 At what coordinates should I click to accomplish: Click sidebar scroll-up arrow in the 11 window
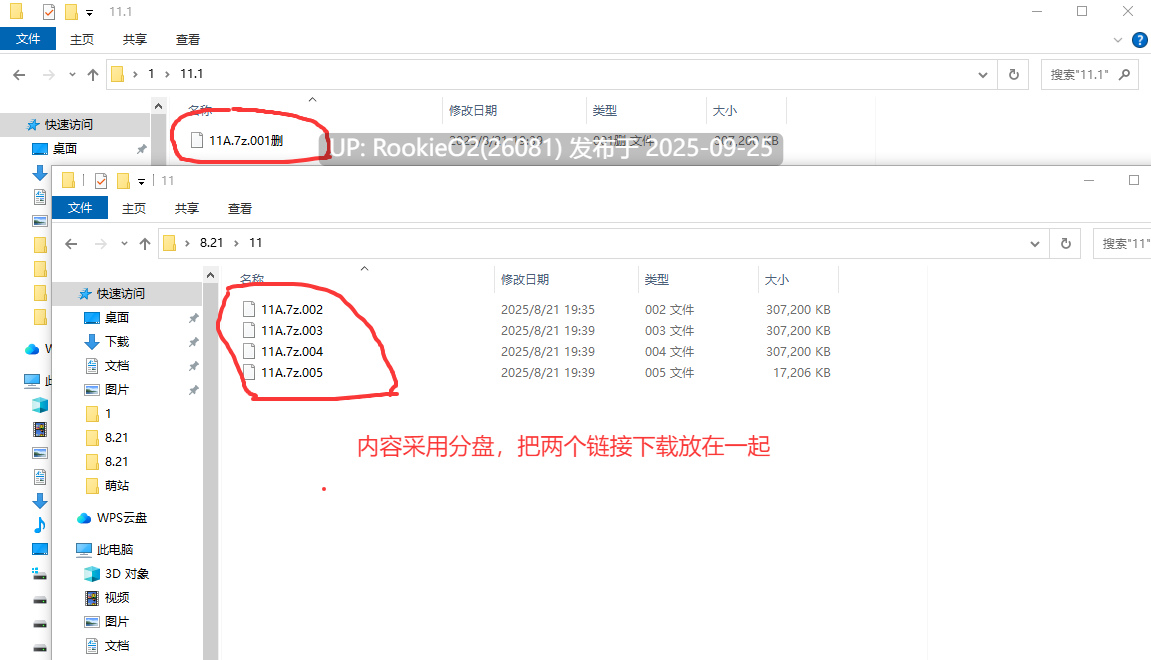pos(211,275)
